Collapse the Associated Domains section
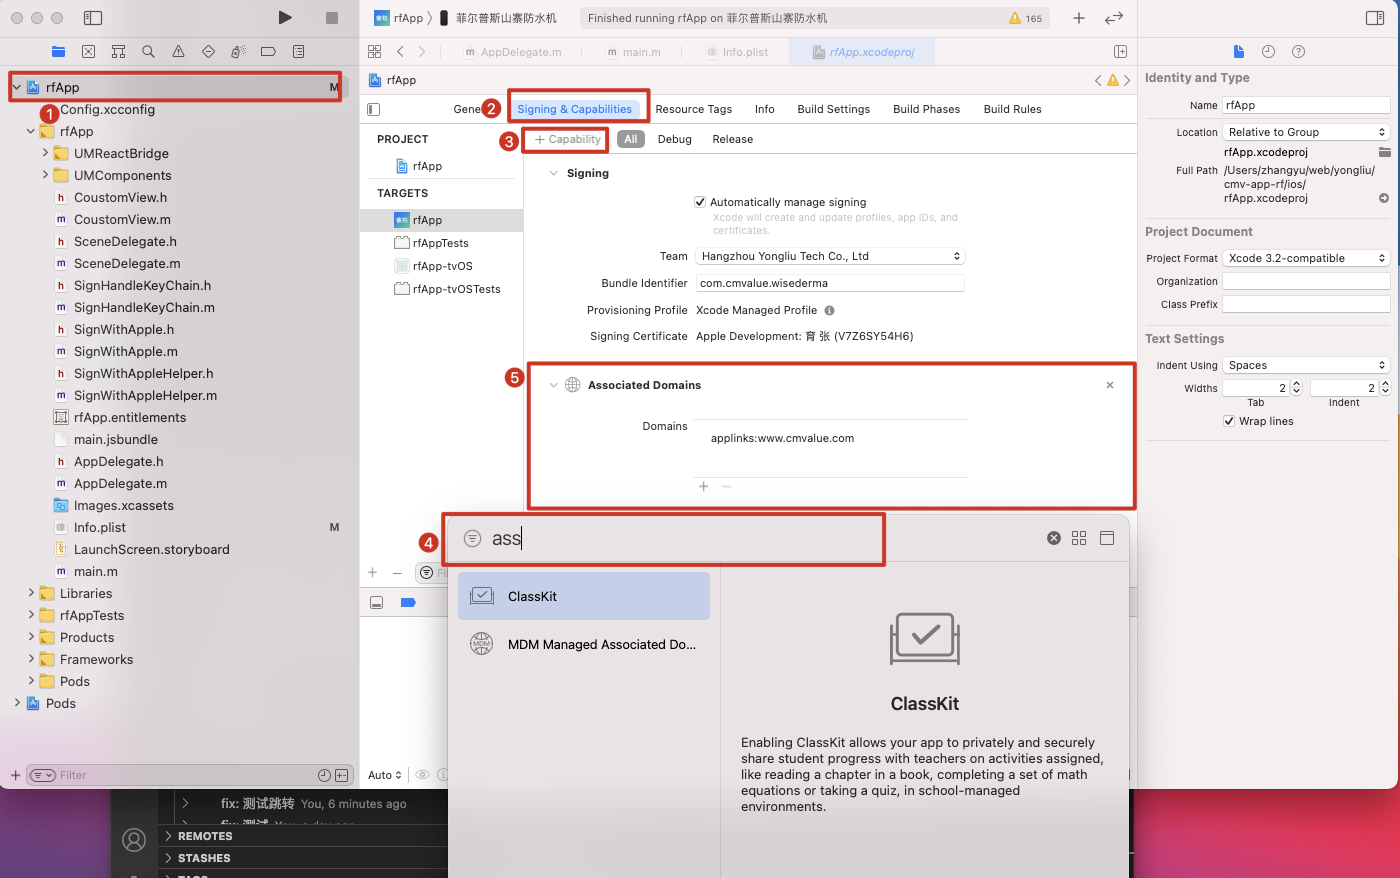Viewport: 1400px width, 878px height. tap(553, 385)
